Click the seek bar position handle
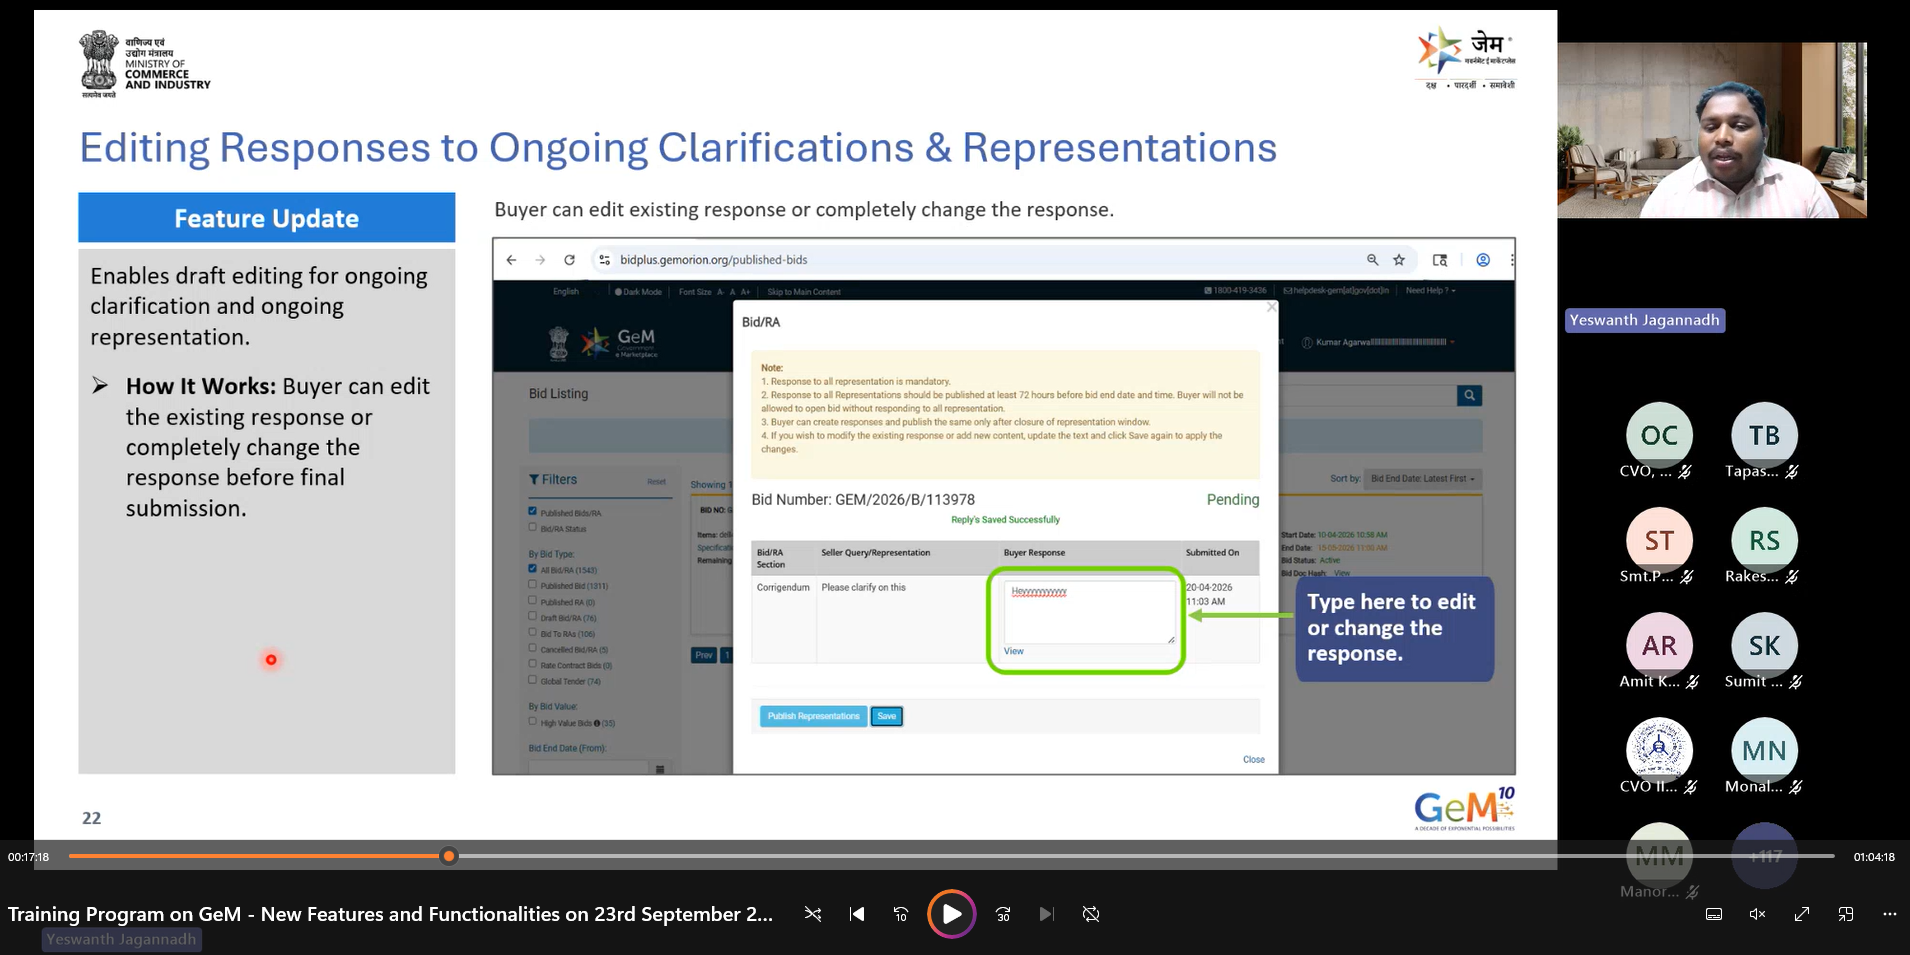 point(449,856)
